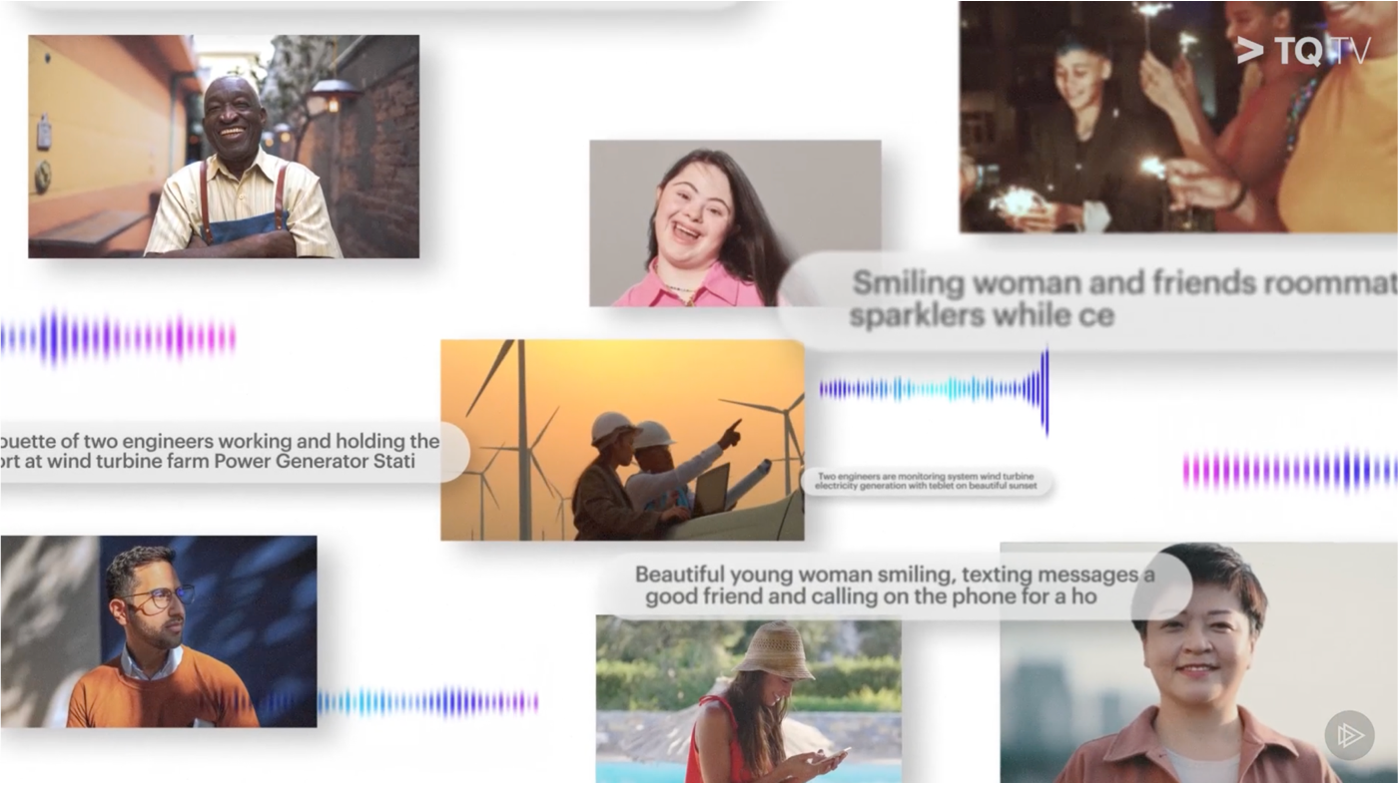Select the wind turbine engineers image
This screenshot has height=785, width=1399.
[x=622, y=440]
